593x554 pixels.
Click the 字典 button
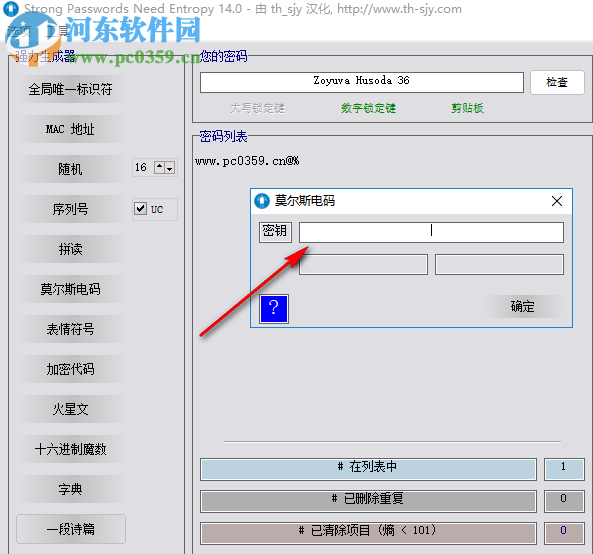pos(71,489)
